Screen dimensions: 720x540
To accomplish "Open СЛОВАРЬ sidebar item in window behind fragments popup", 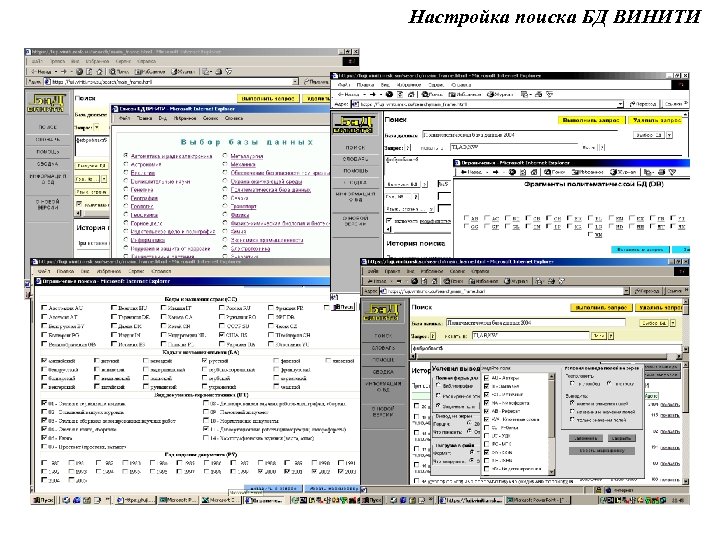I will pos(355,159).
